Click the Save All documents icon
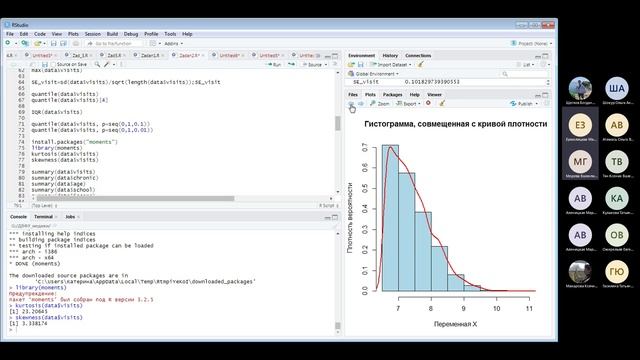The image size is (640, 360). click(x=63, y=43)
